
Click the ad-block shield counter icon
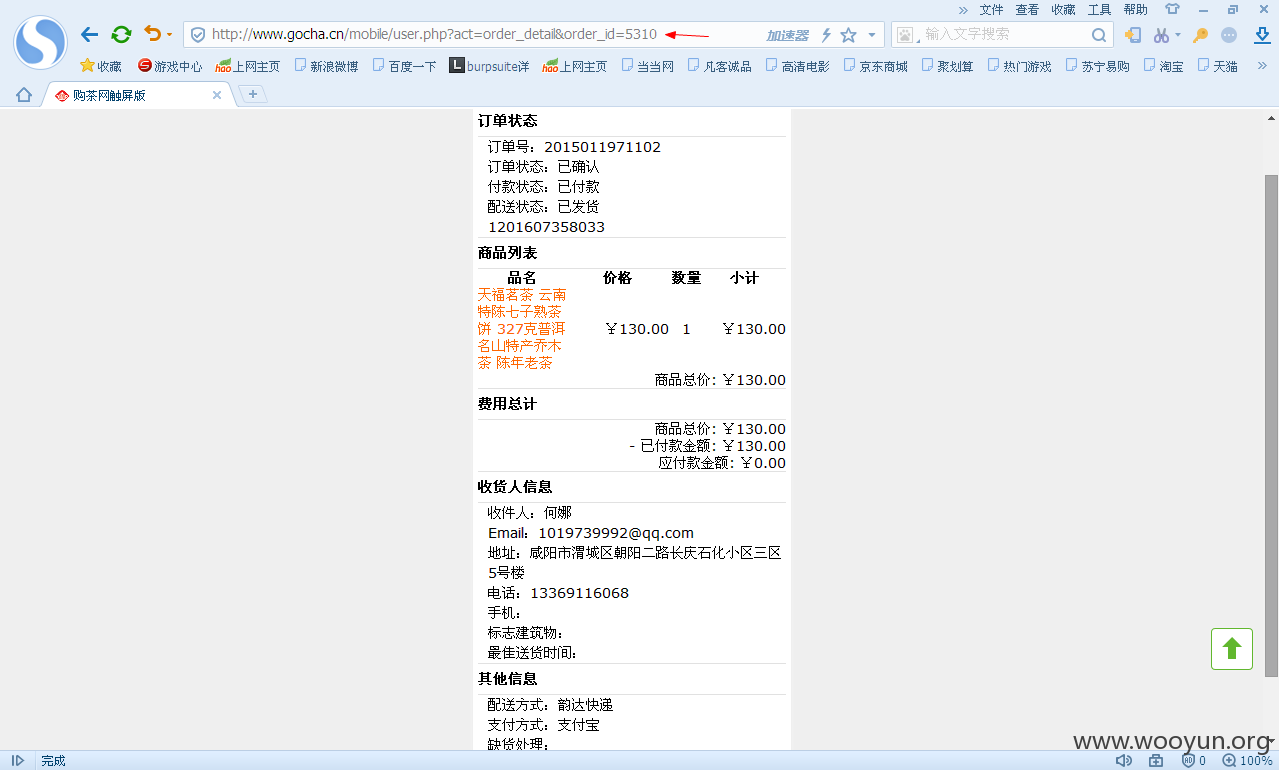coord(1194,761)
